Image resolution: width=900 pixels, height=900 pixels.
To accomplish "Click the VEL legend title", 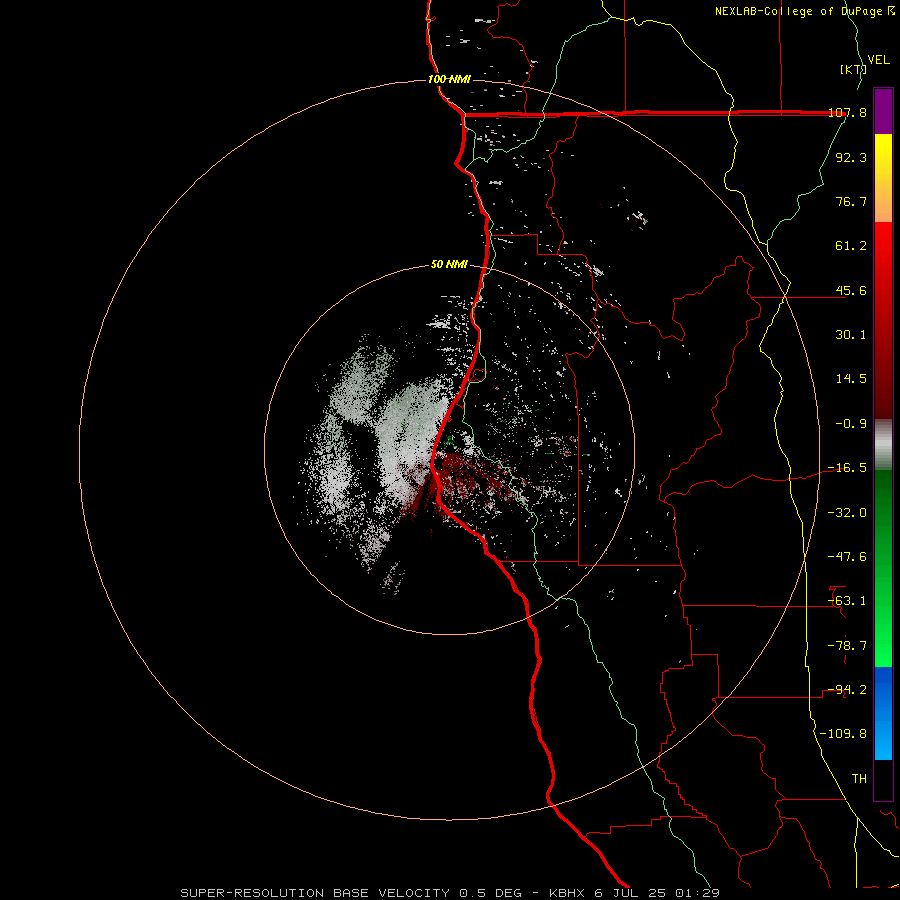I will click(878, 60).
